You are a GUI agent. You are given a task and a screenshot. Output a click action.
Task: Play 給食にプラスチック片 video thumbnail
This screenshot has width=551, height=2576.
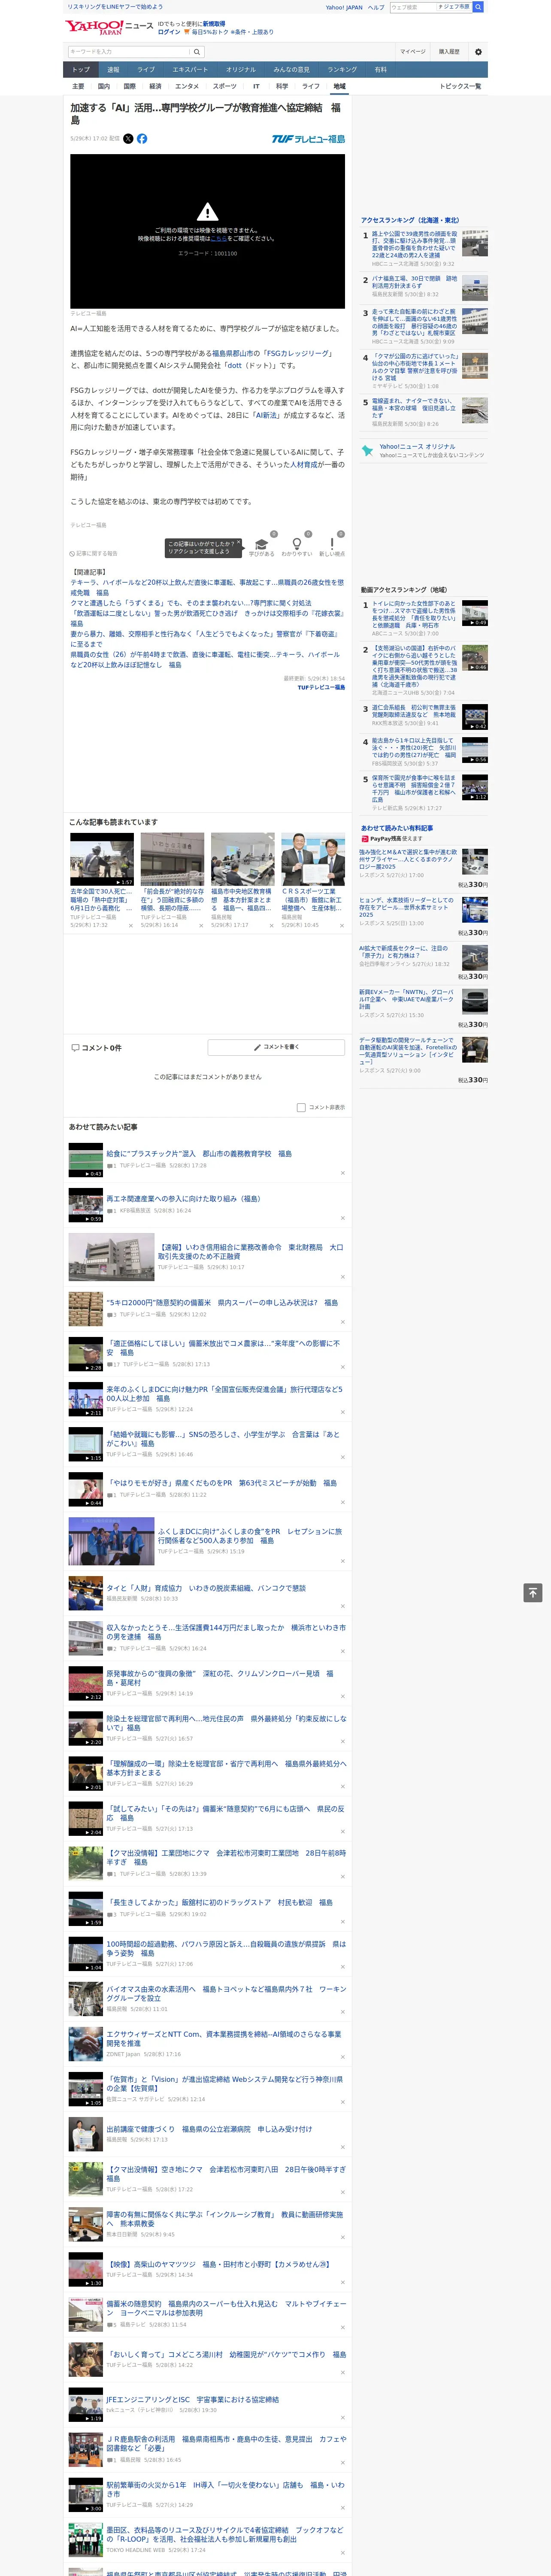point(85,1160)
